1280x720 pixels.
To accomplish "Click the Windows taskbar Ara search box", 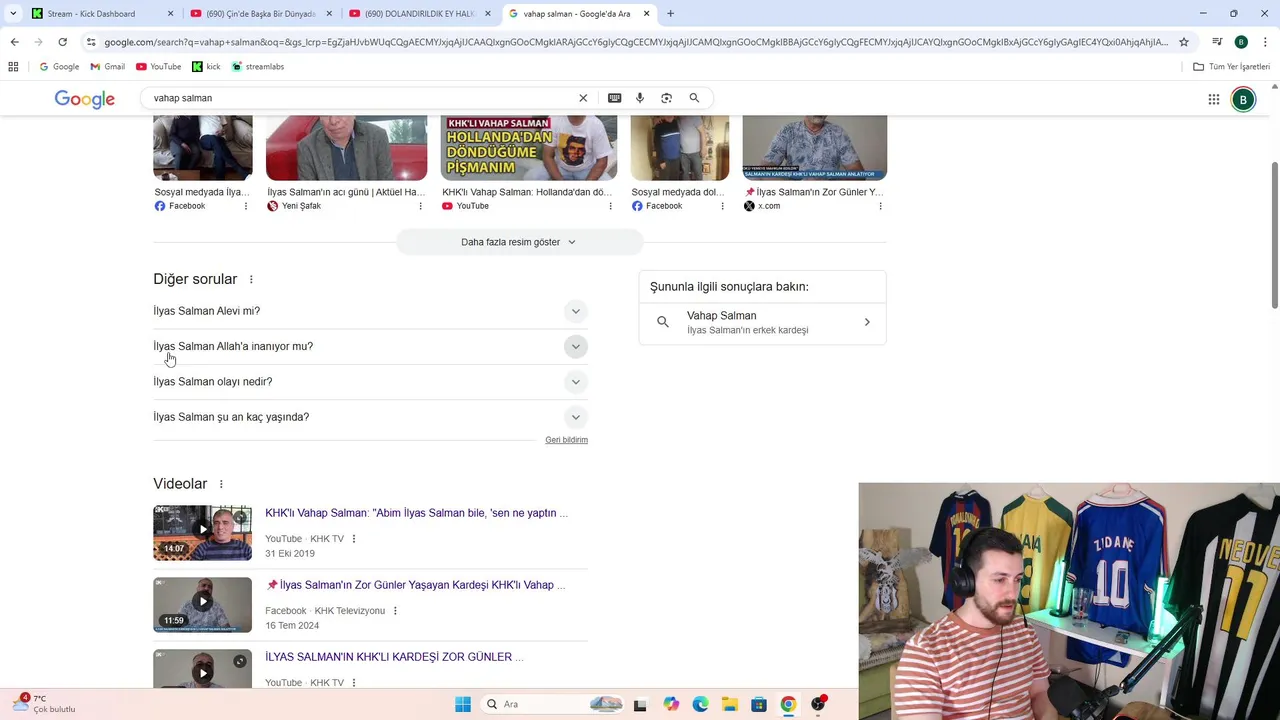I will (x=552, y=704).
